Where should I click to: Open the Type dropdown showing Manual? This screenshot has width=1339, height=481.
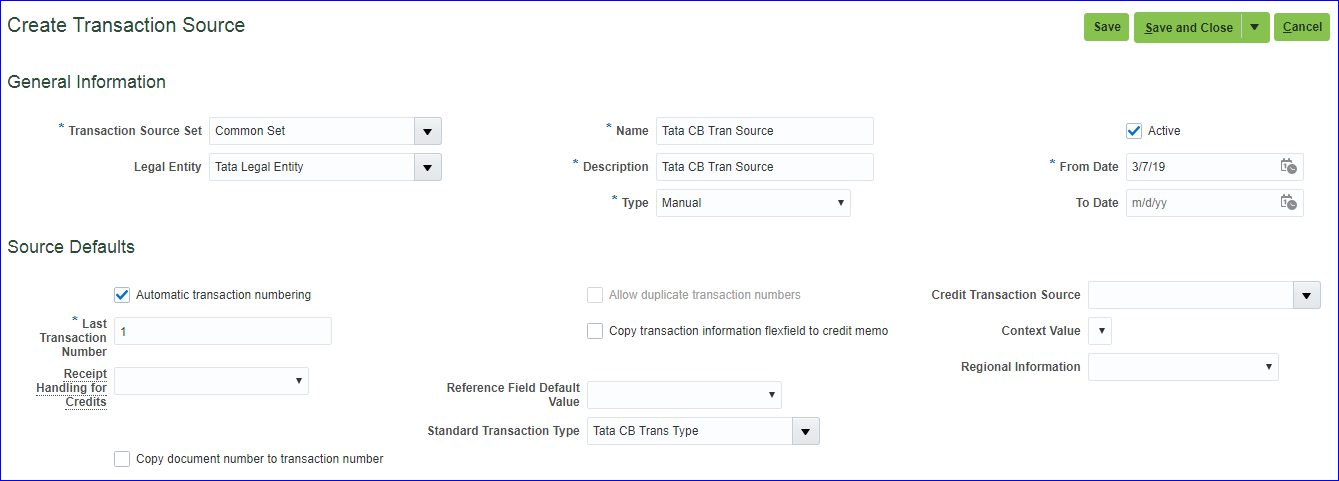(x=753, y=203)
